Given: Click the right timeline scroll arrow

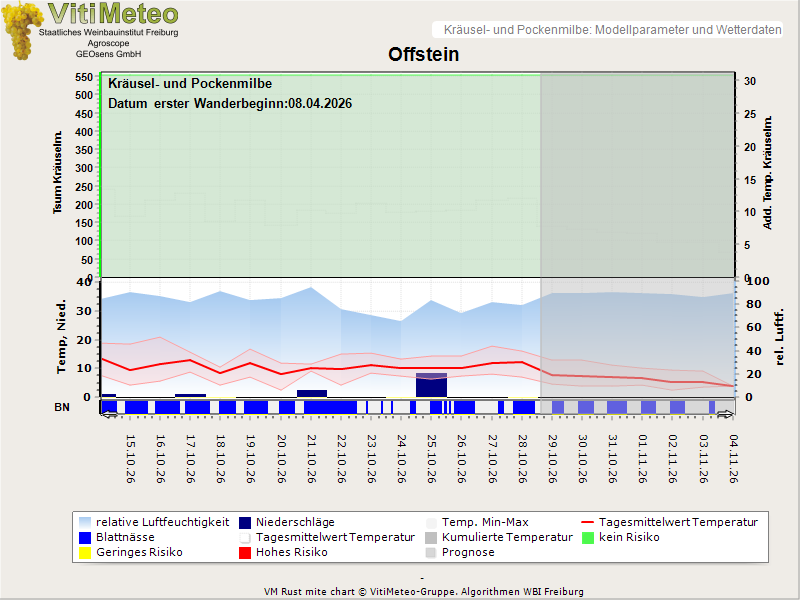Looking at the screenshot, I should click(x=725, y=414).
